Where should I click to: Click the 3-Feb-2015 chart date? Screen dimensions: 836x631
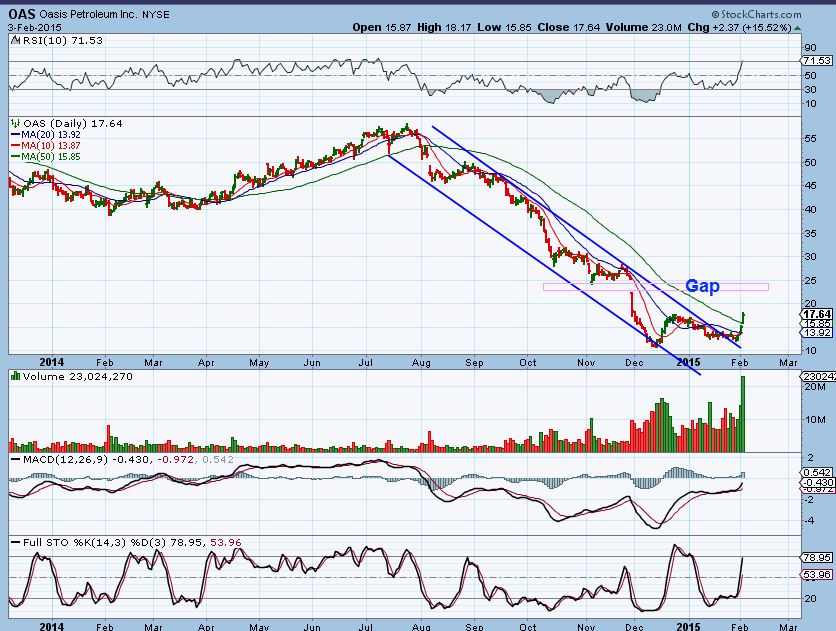pos(35,27)
